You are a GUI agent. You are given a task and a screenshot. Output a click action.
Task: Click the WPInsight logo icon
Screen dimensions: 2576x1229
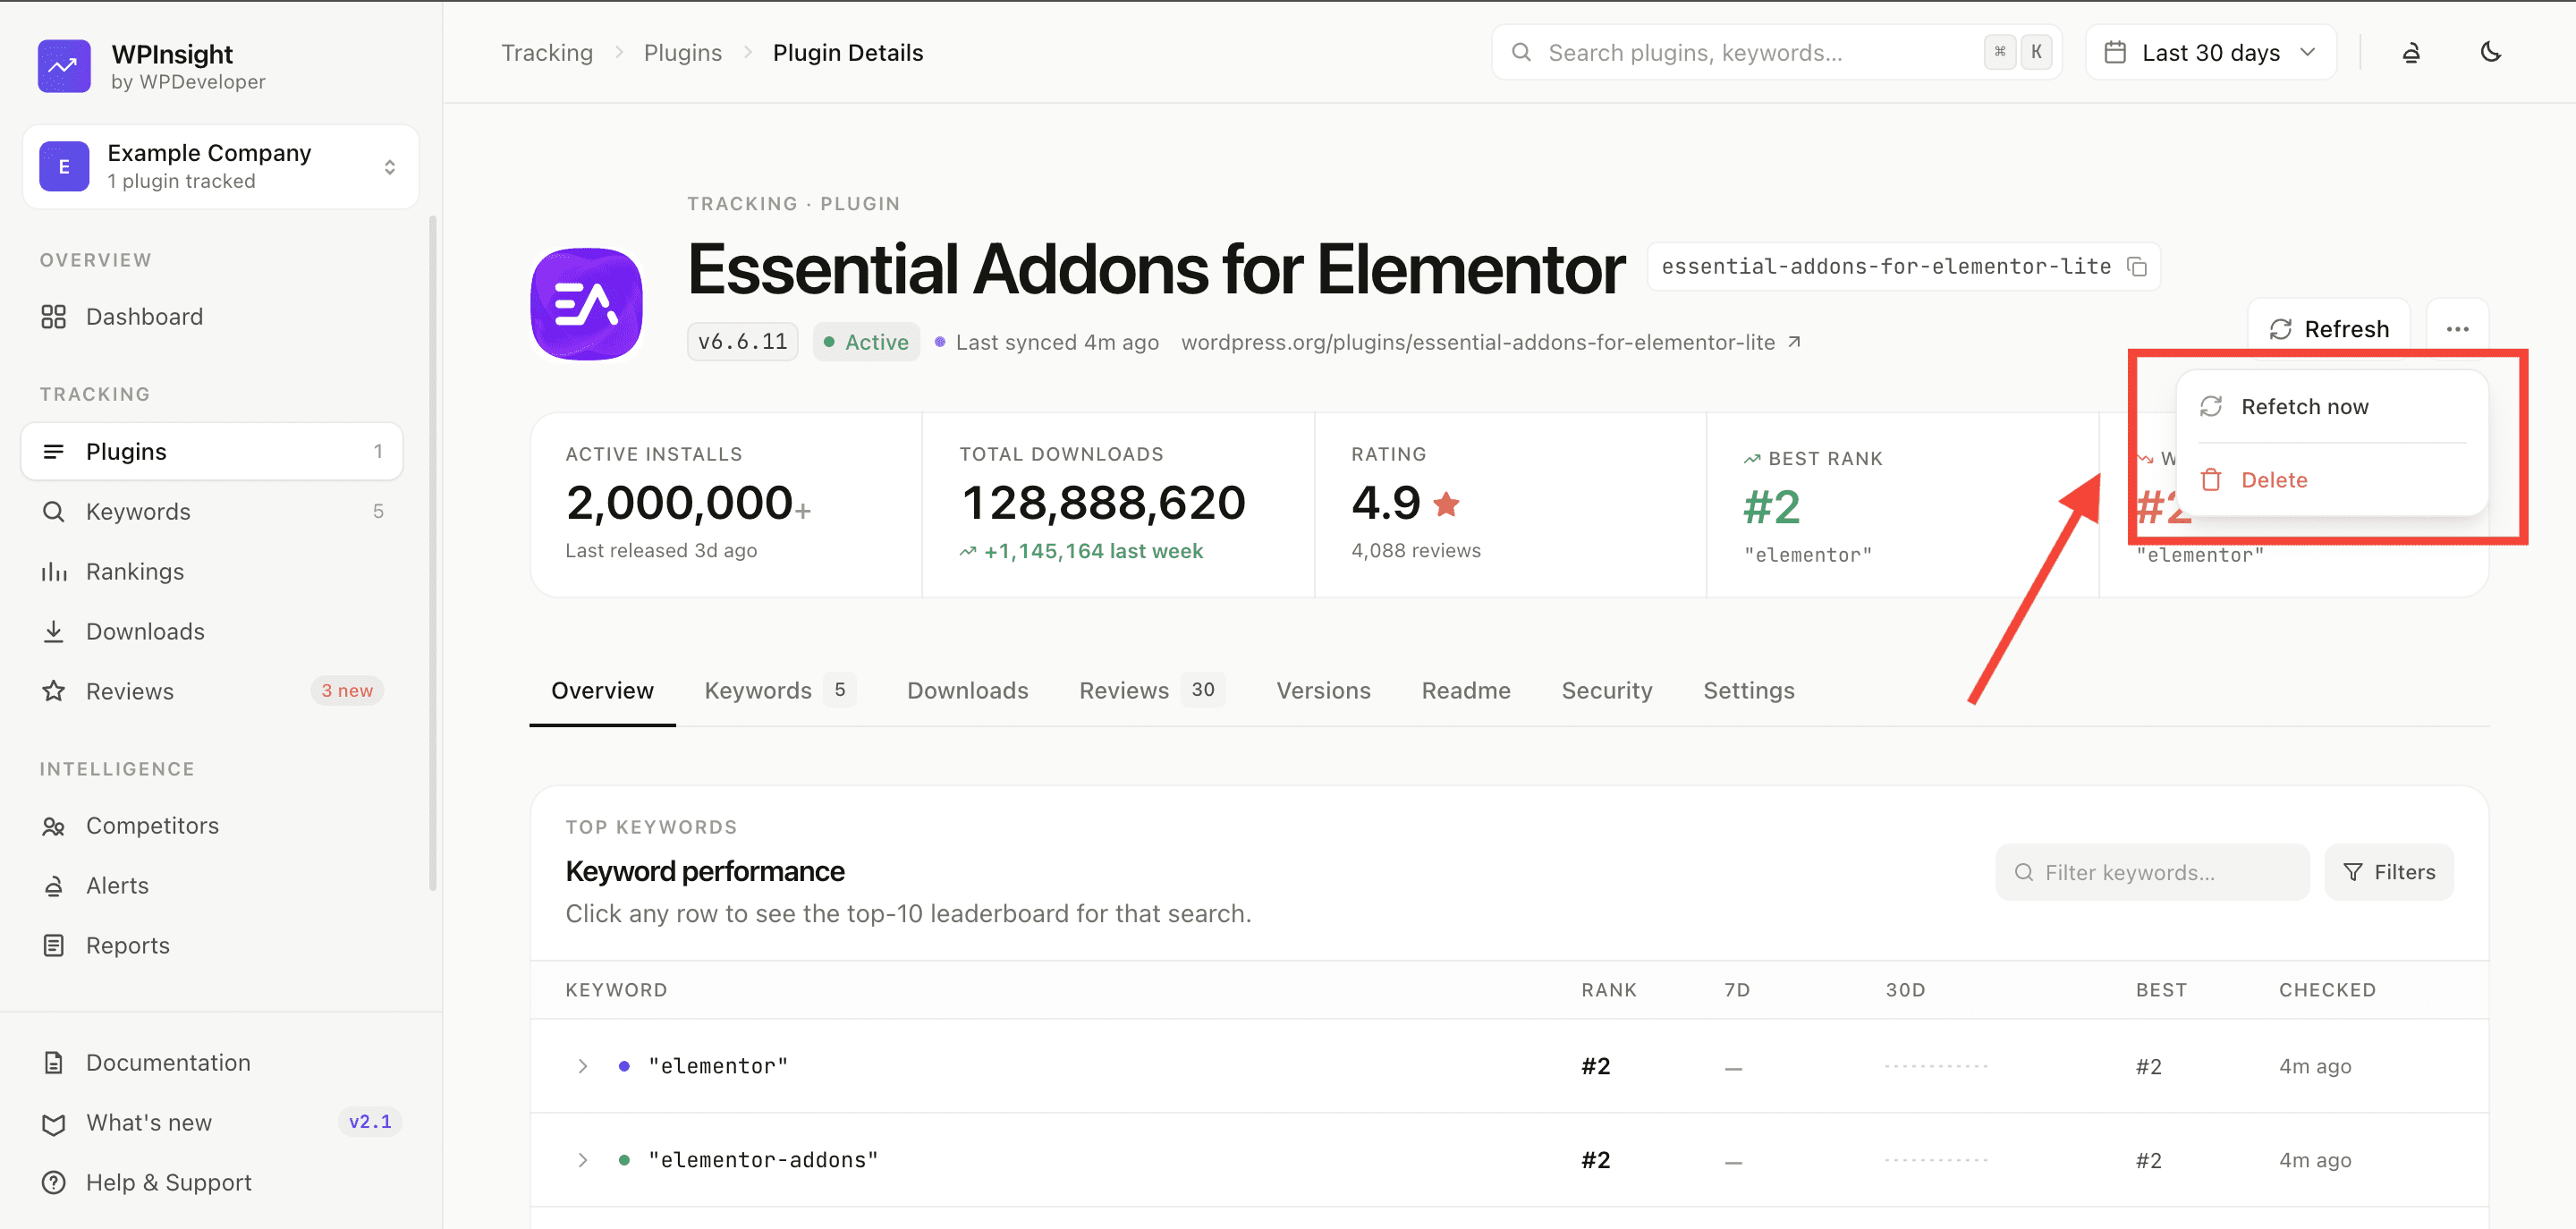64,66
